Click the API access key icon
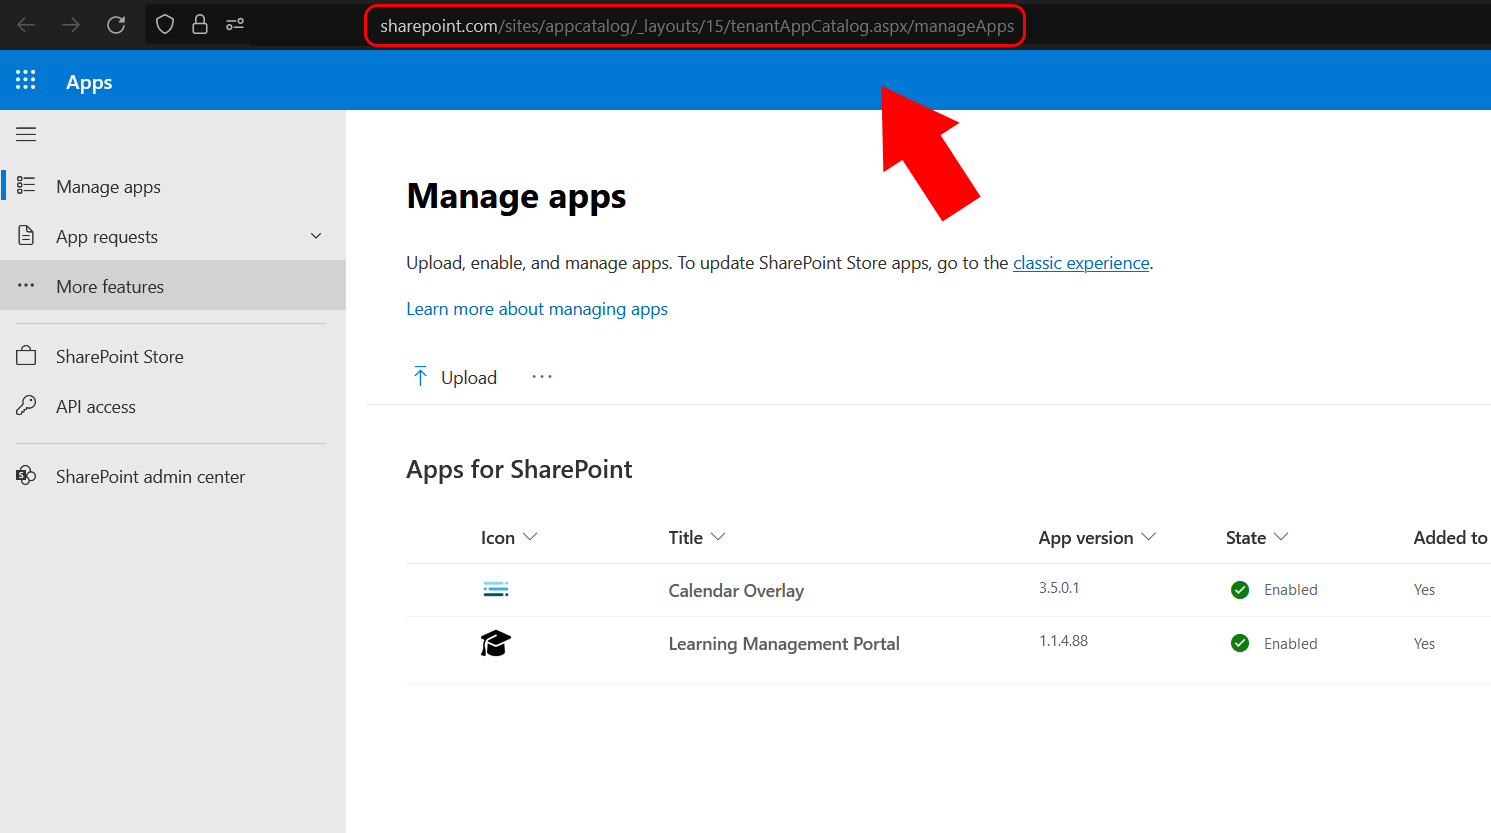The width and height of the screenshot is (1491, 833). [26, 405]
